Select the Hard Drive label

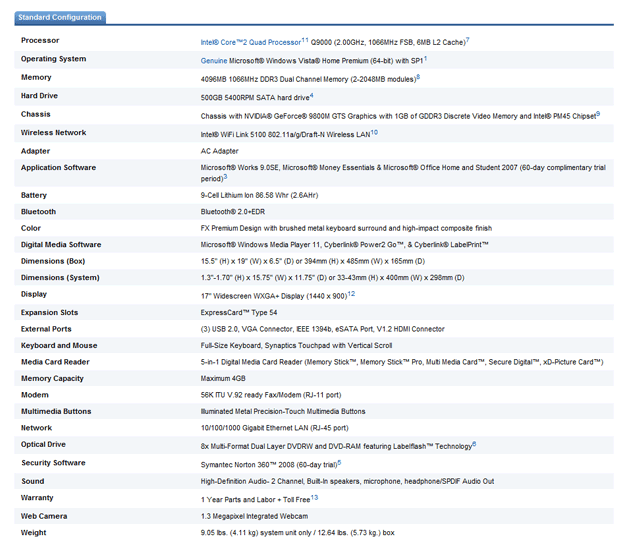39,96
